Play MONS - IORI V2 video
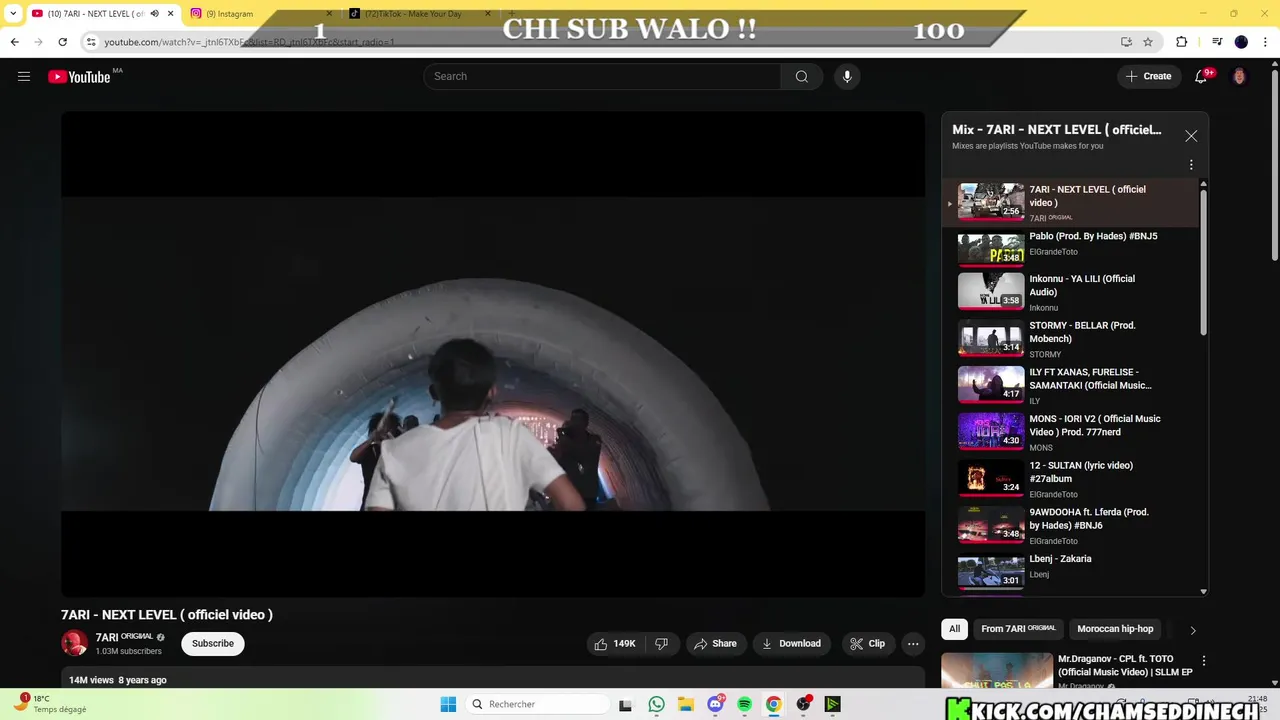1280x720 pixels. [x=1070, y=433]
